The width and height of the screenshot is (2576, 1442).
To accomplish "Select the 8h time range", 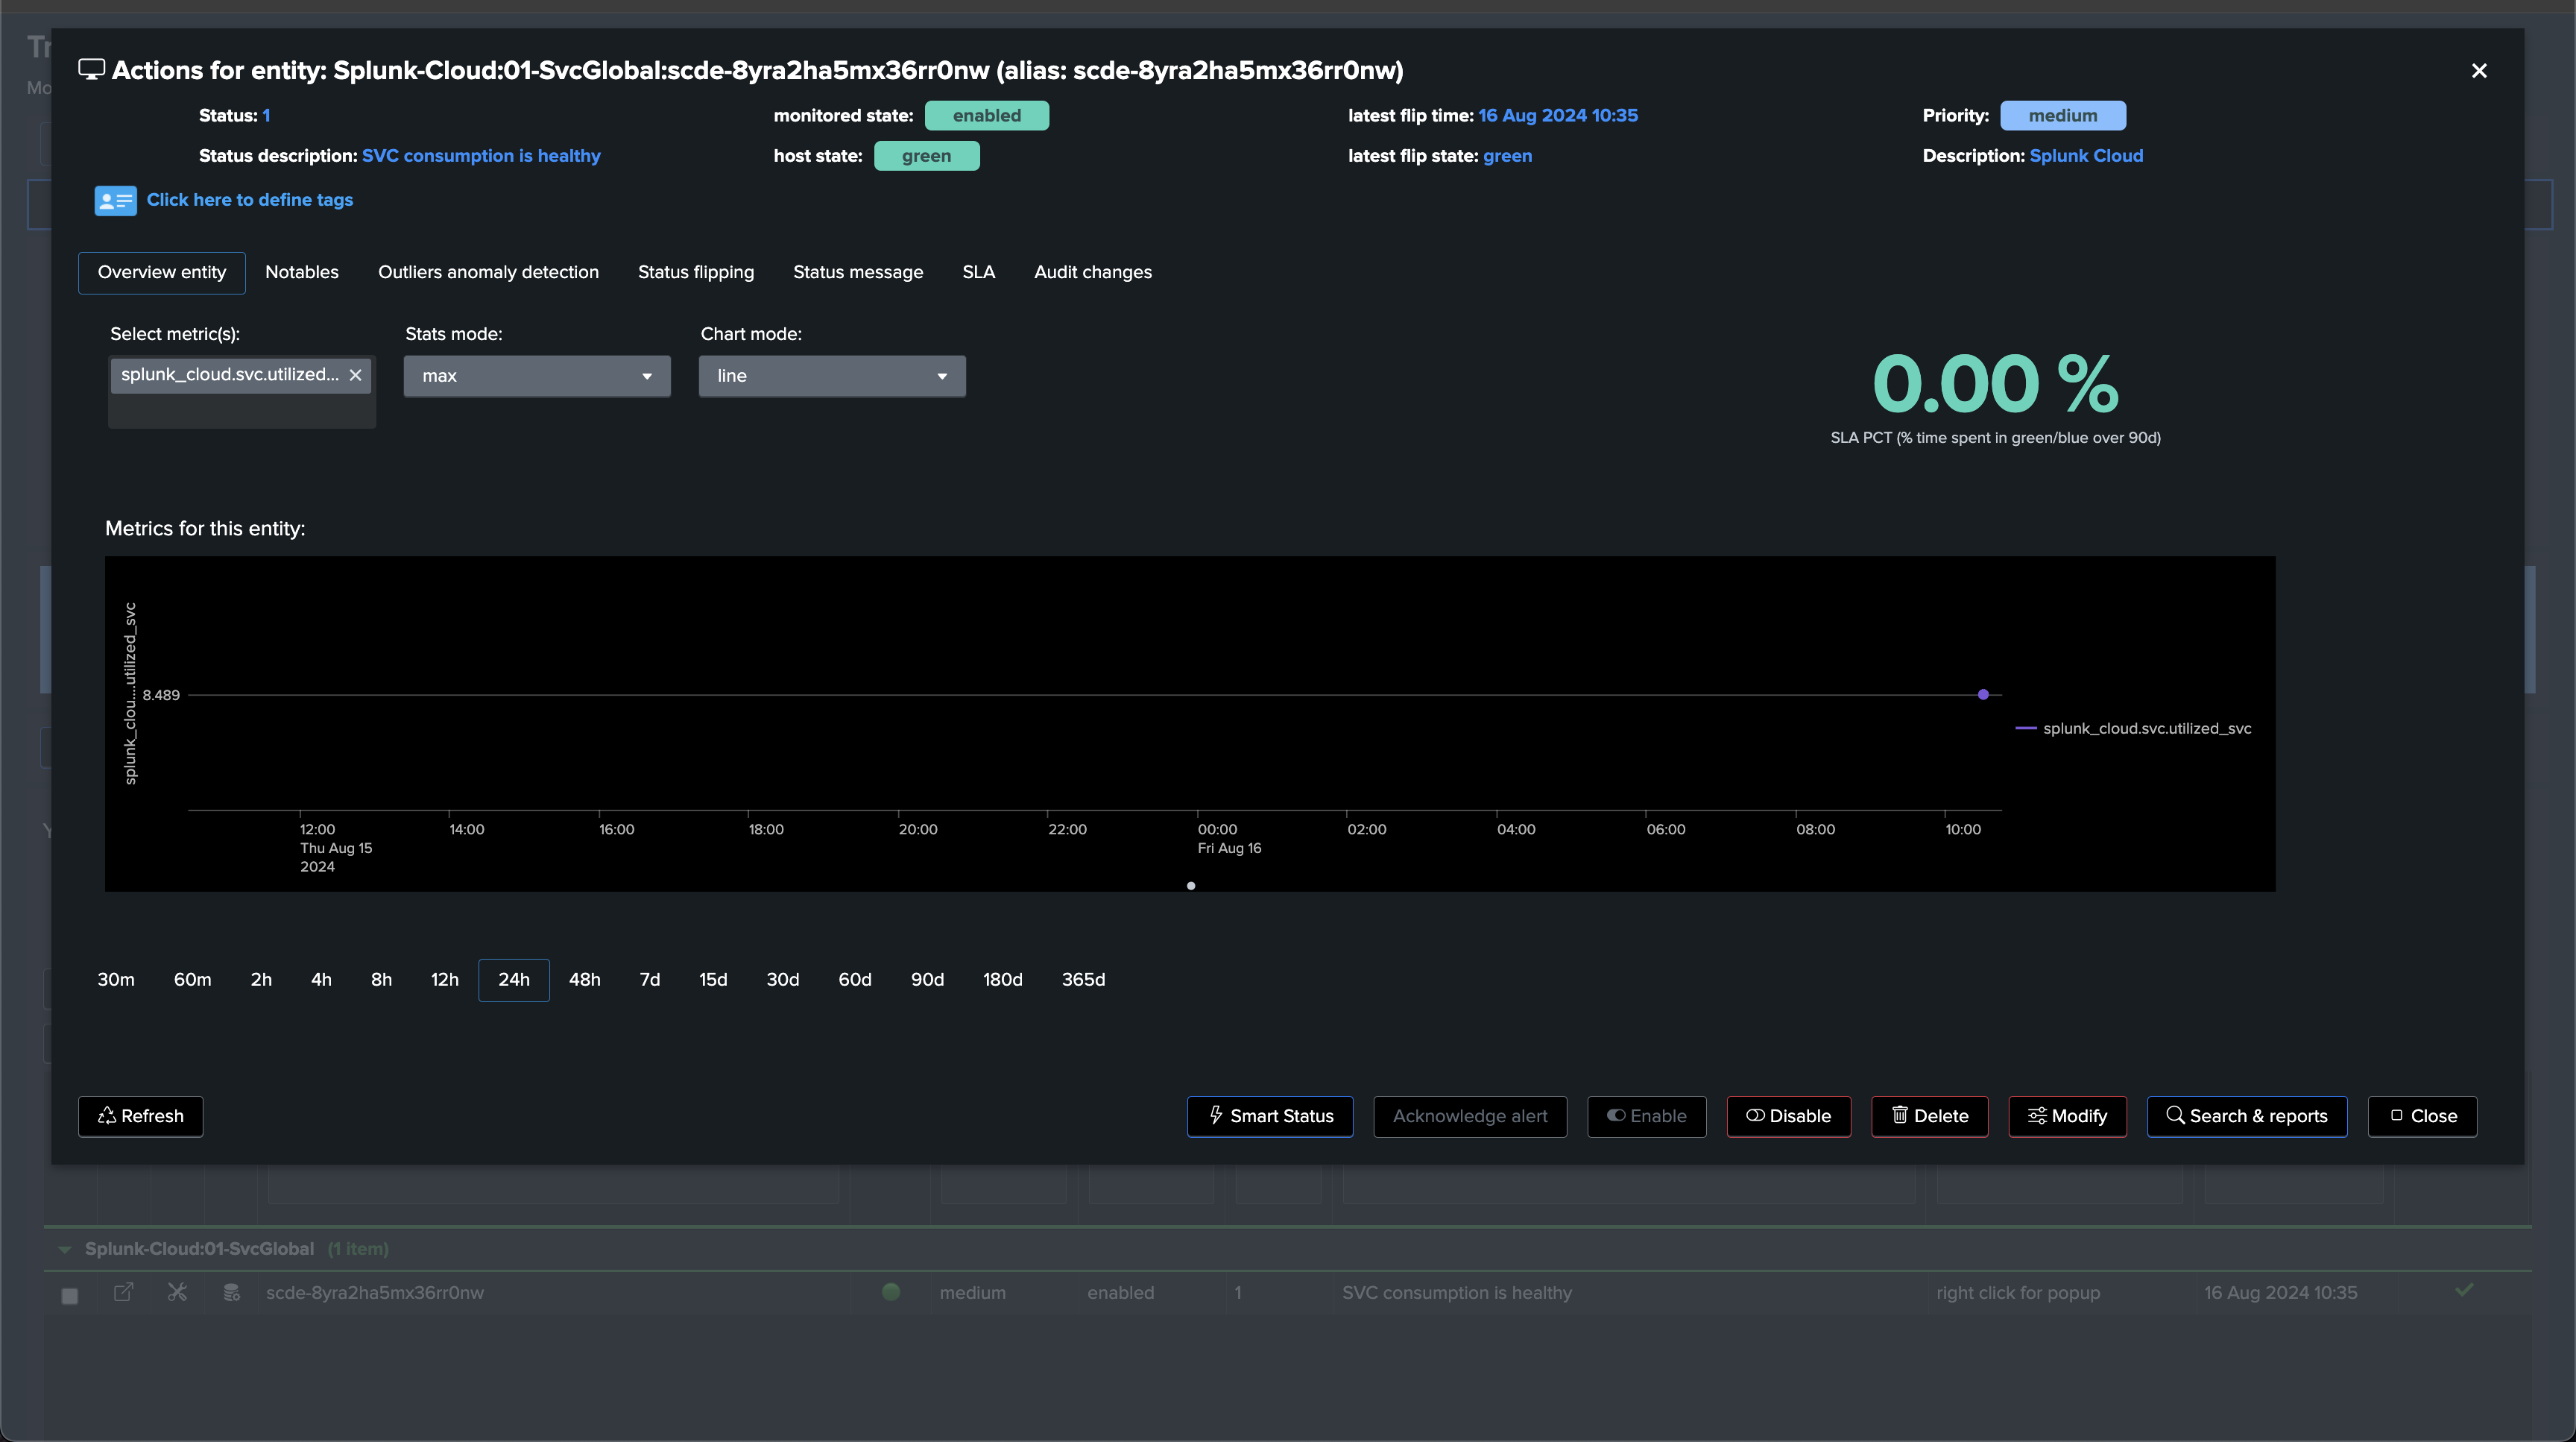I will [381, 980].
